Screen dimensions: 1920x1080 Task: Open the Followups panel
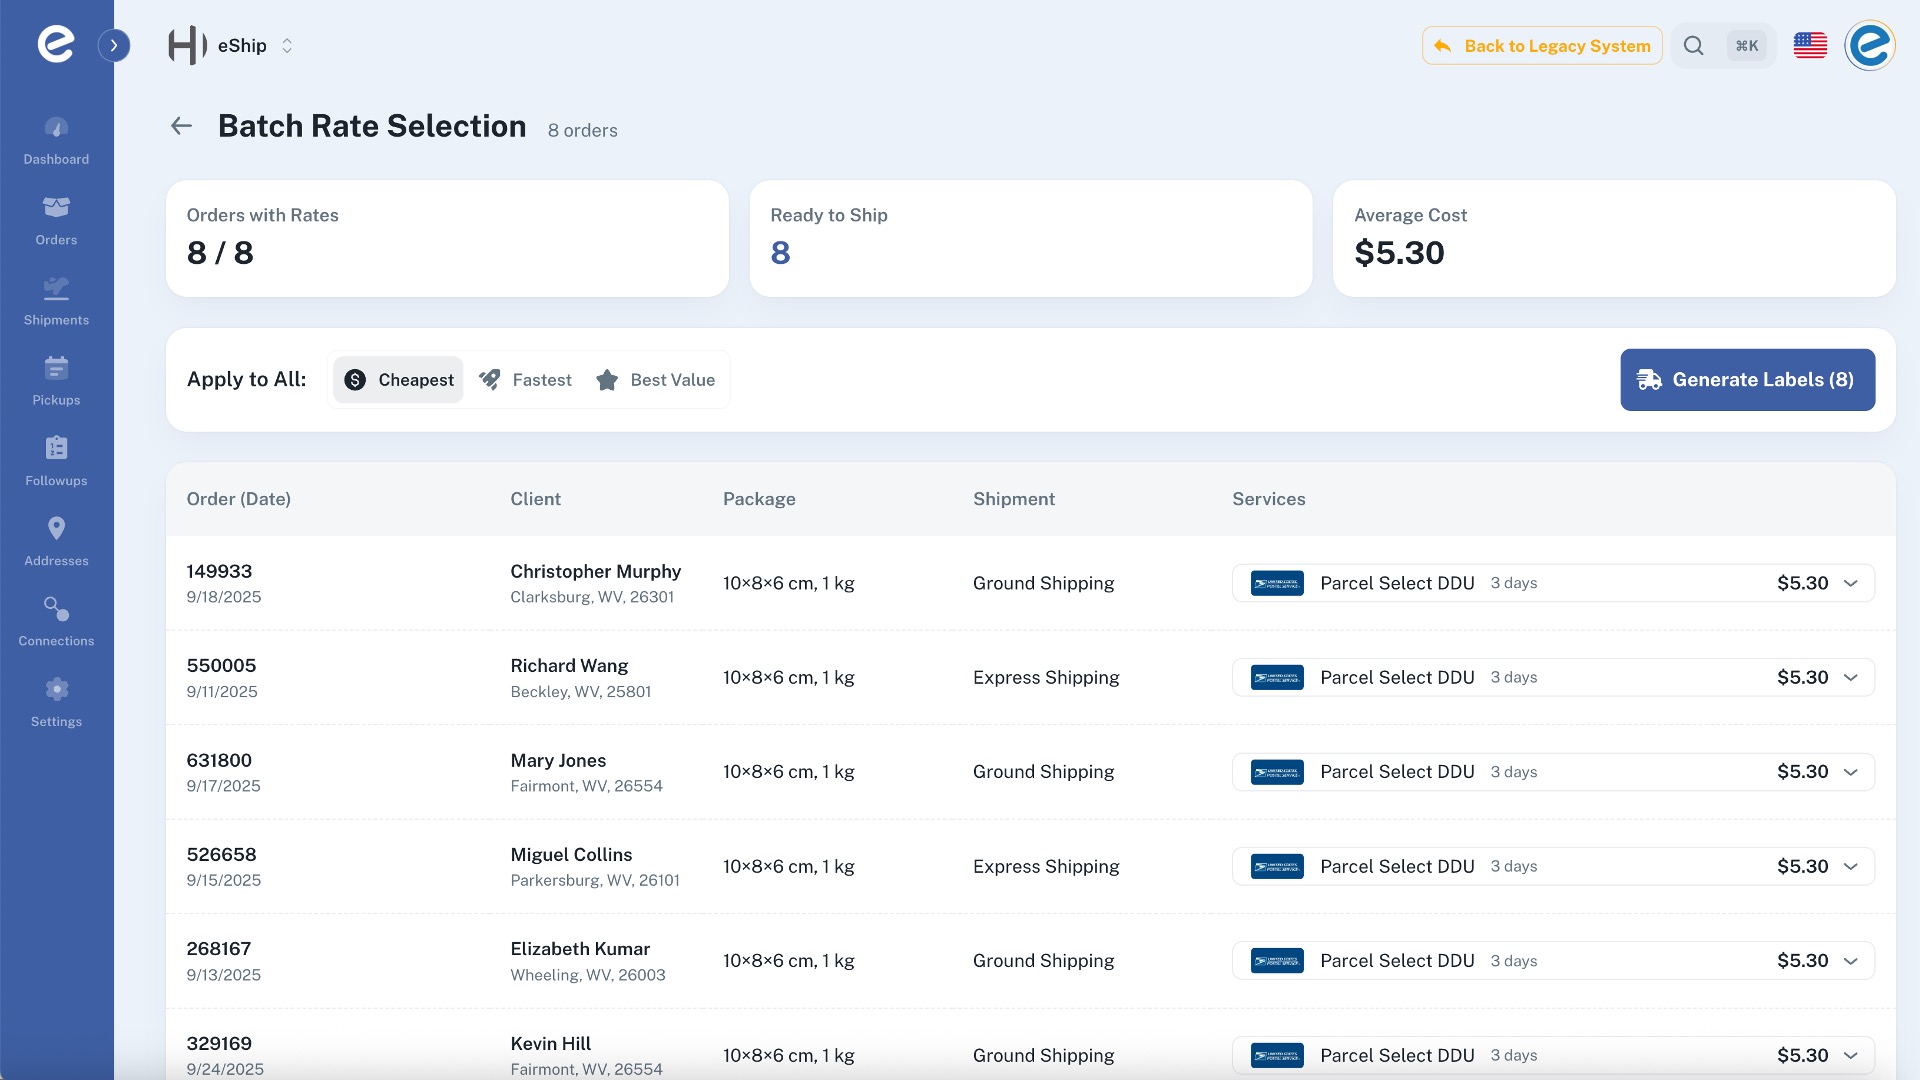[56, 460]
